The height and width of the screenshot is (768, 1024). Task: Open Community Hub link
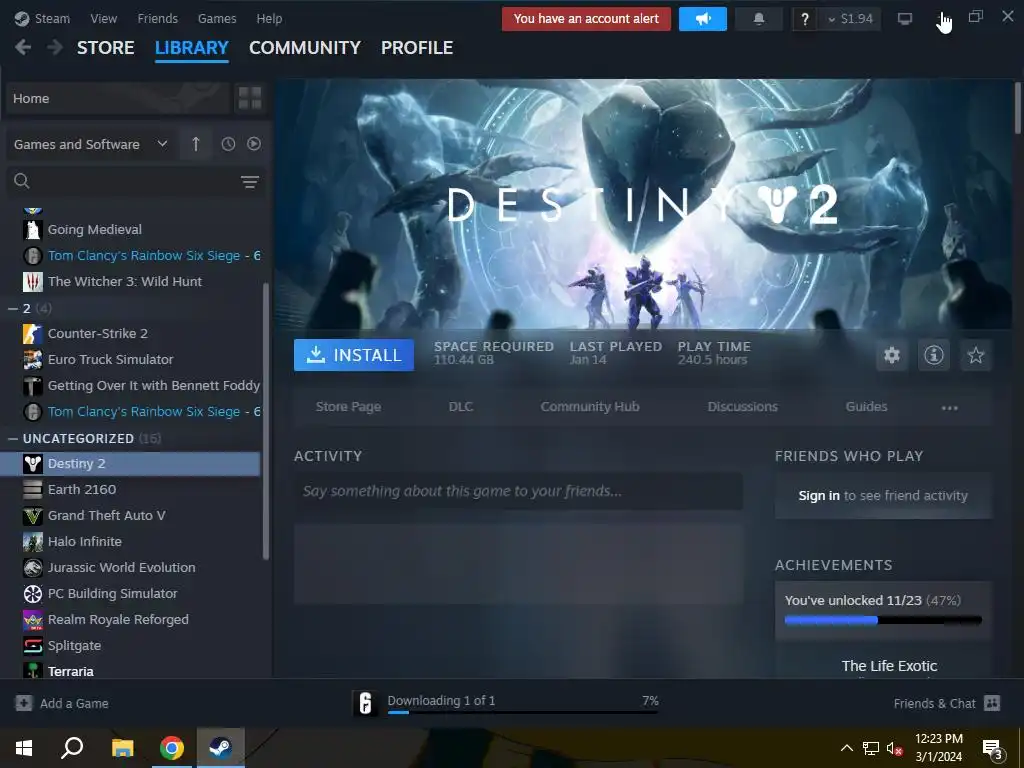pos(590,406)
